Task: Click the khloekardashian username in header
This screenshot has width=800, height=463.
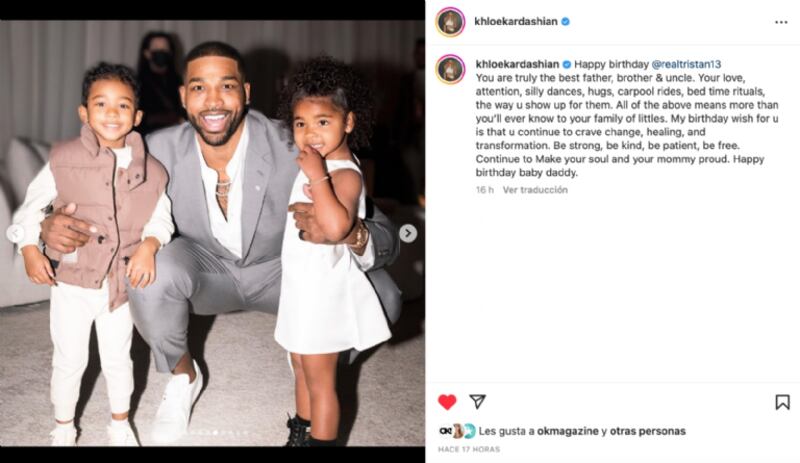Action: point(516,21)
